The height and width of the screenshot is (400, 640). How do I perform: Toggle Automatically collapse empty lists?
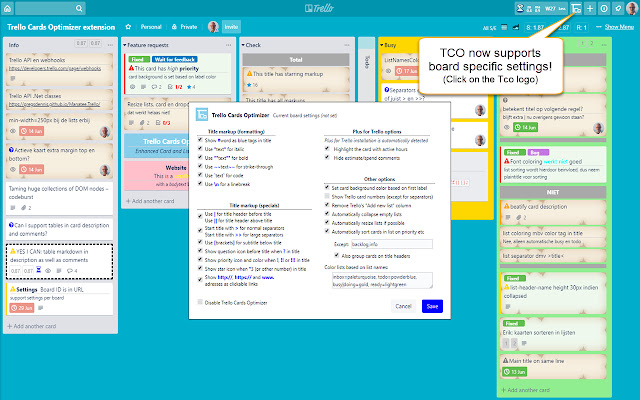point(327,213)
